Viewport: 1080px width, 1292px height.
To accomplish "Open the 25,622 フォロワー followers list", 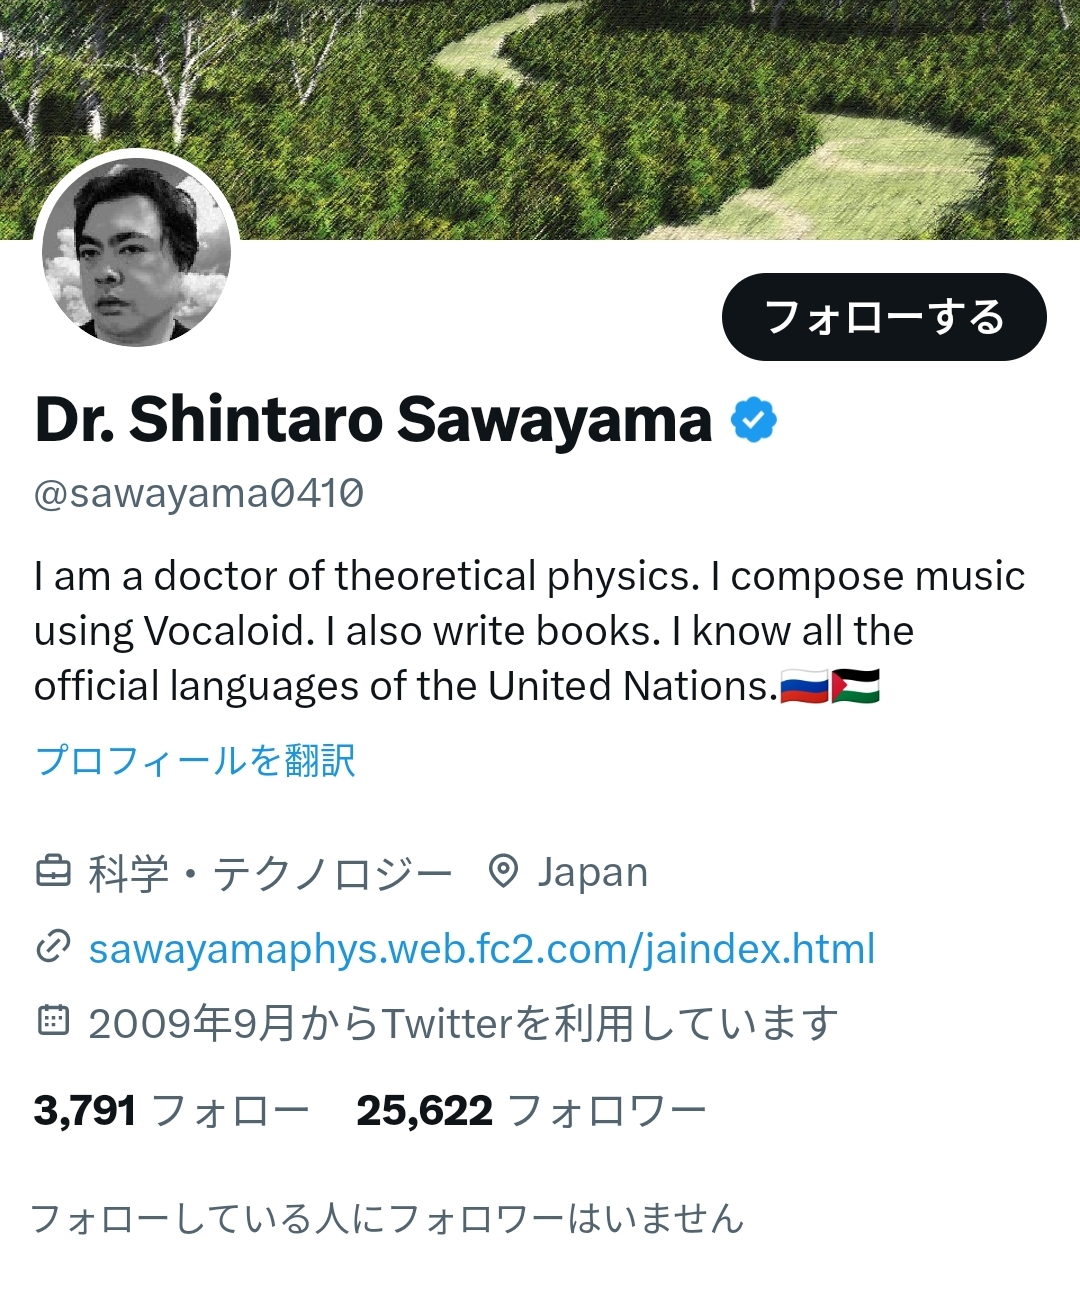I will point(531,1111).
